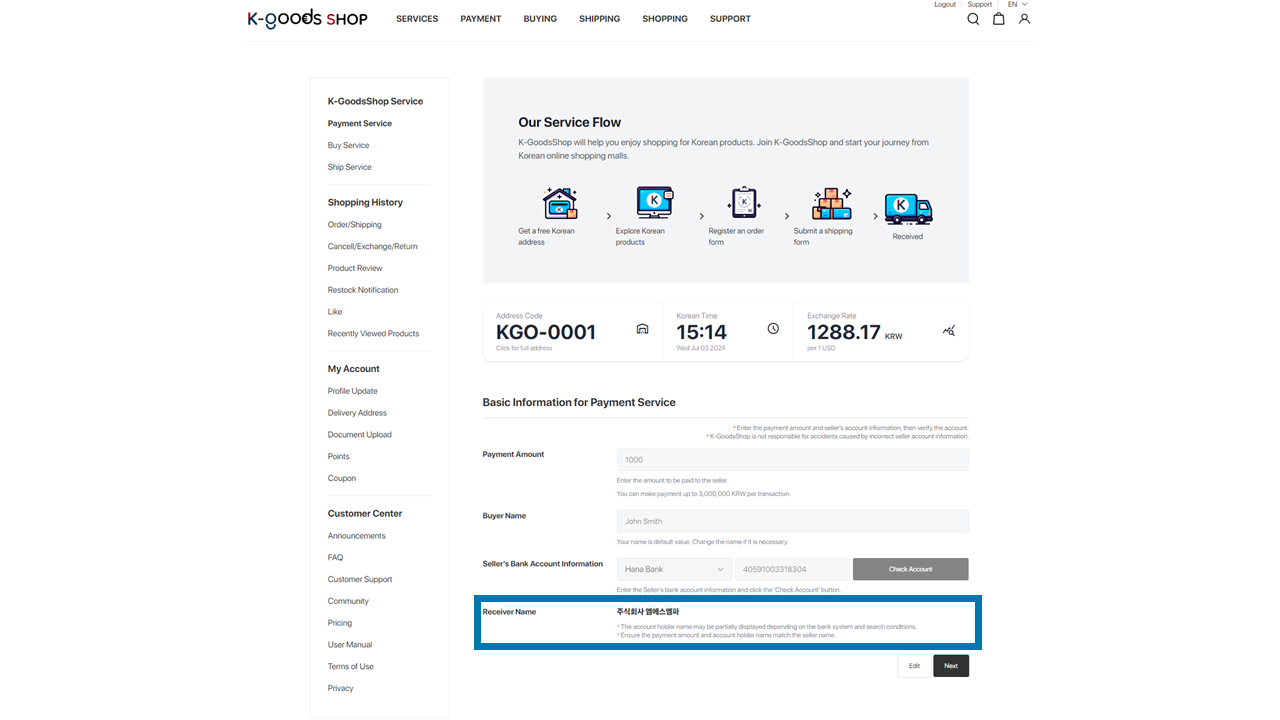The image size is (1280, 720).
Task: Open Cancel/Exchange/Return page
Action: (373, 247)
